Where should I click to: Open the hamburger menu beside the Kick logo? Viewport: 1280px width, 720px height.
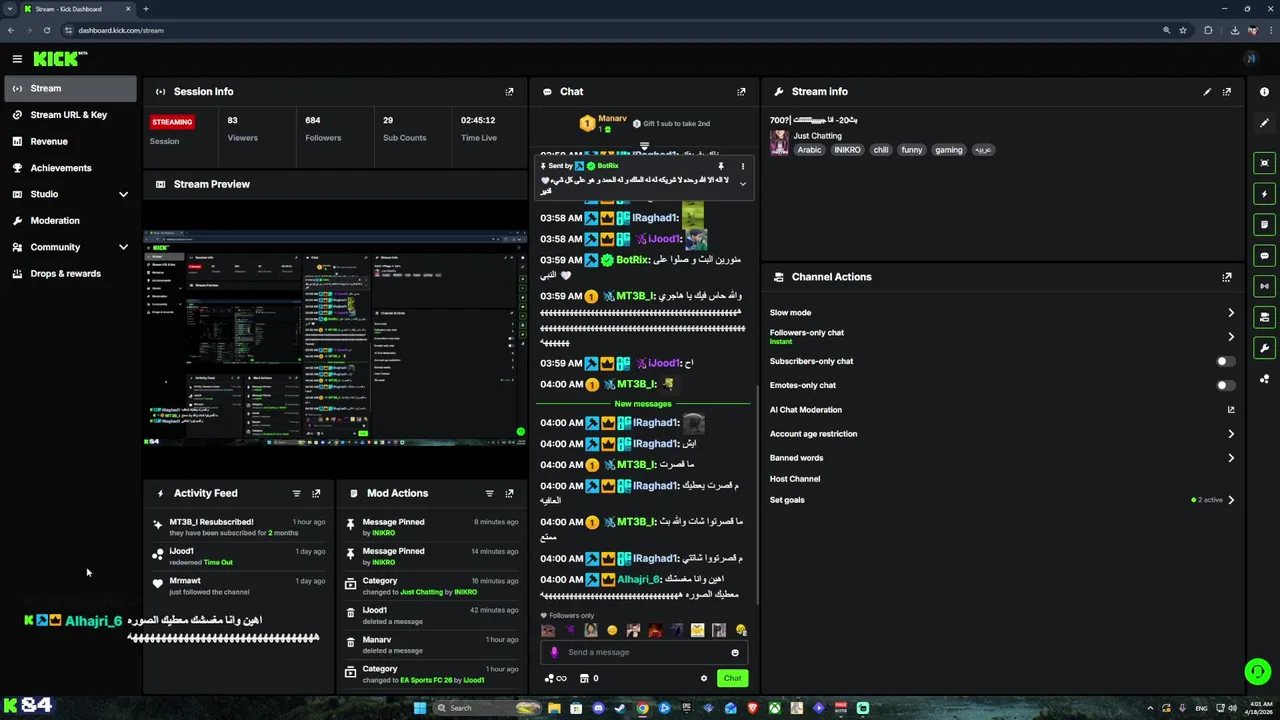[17, 59]
